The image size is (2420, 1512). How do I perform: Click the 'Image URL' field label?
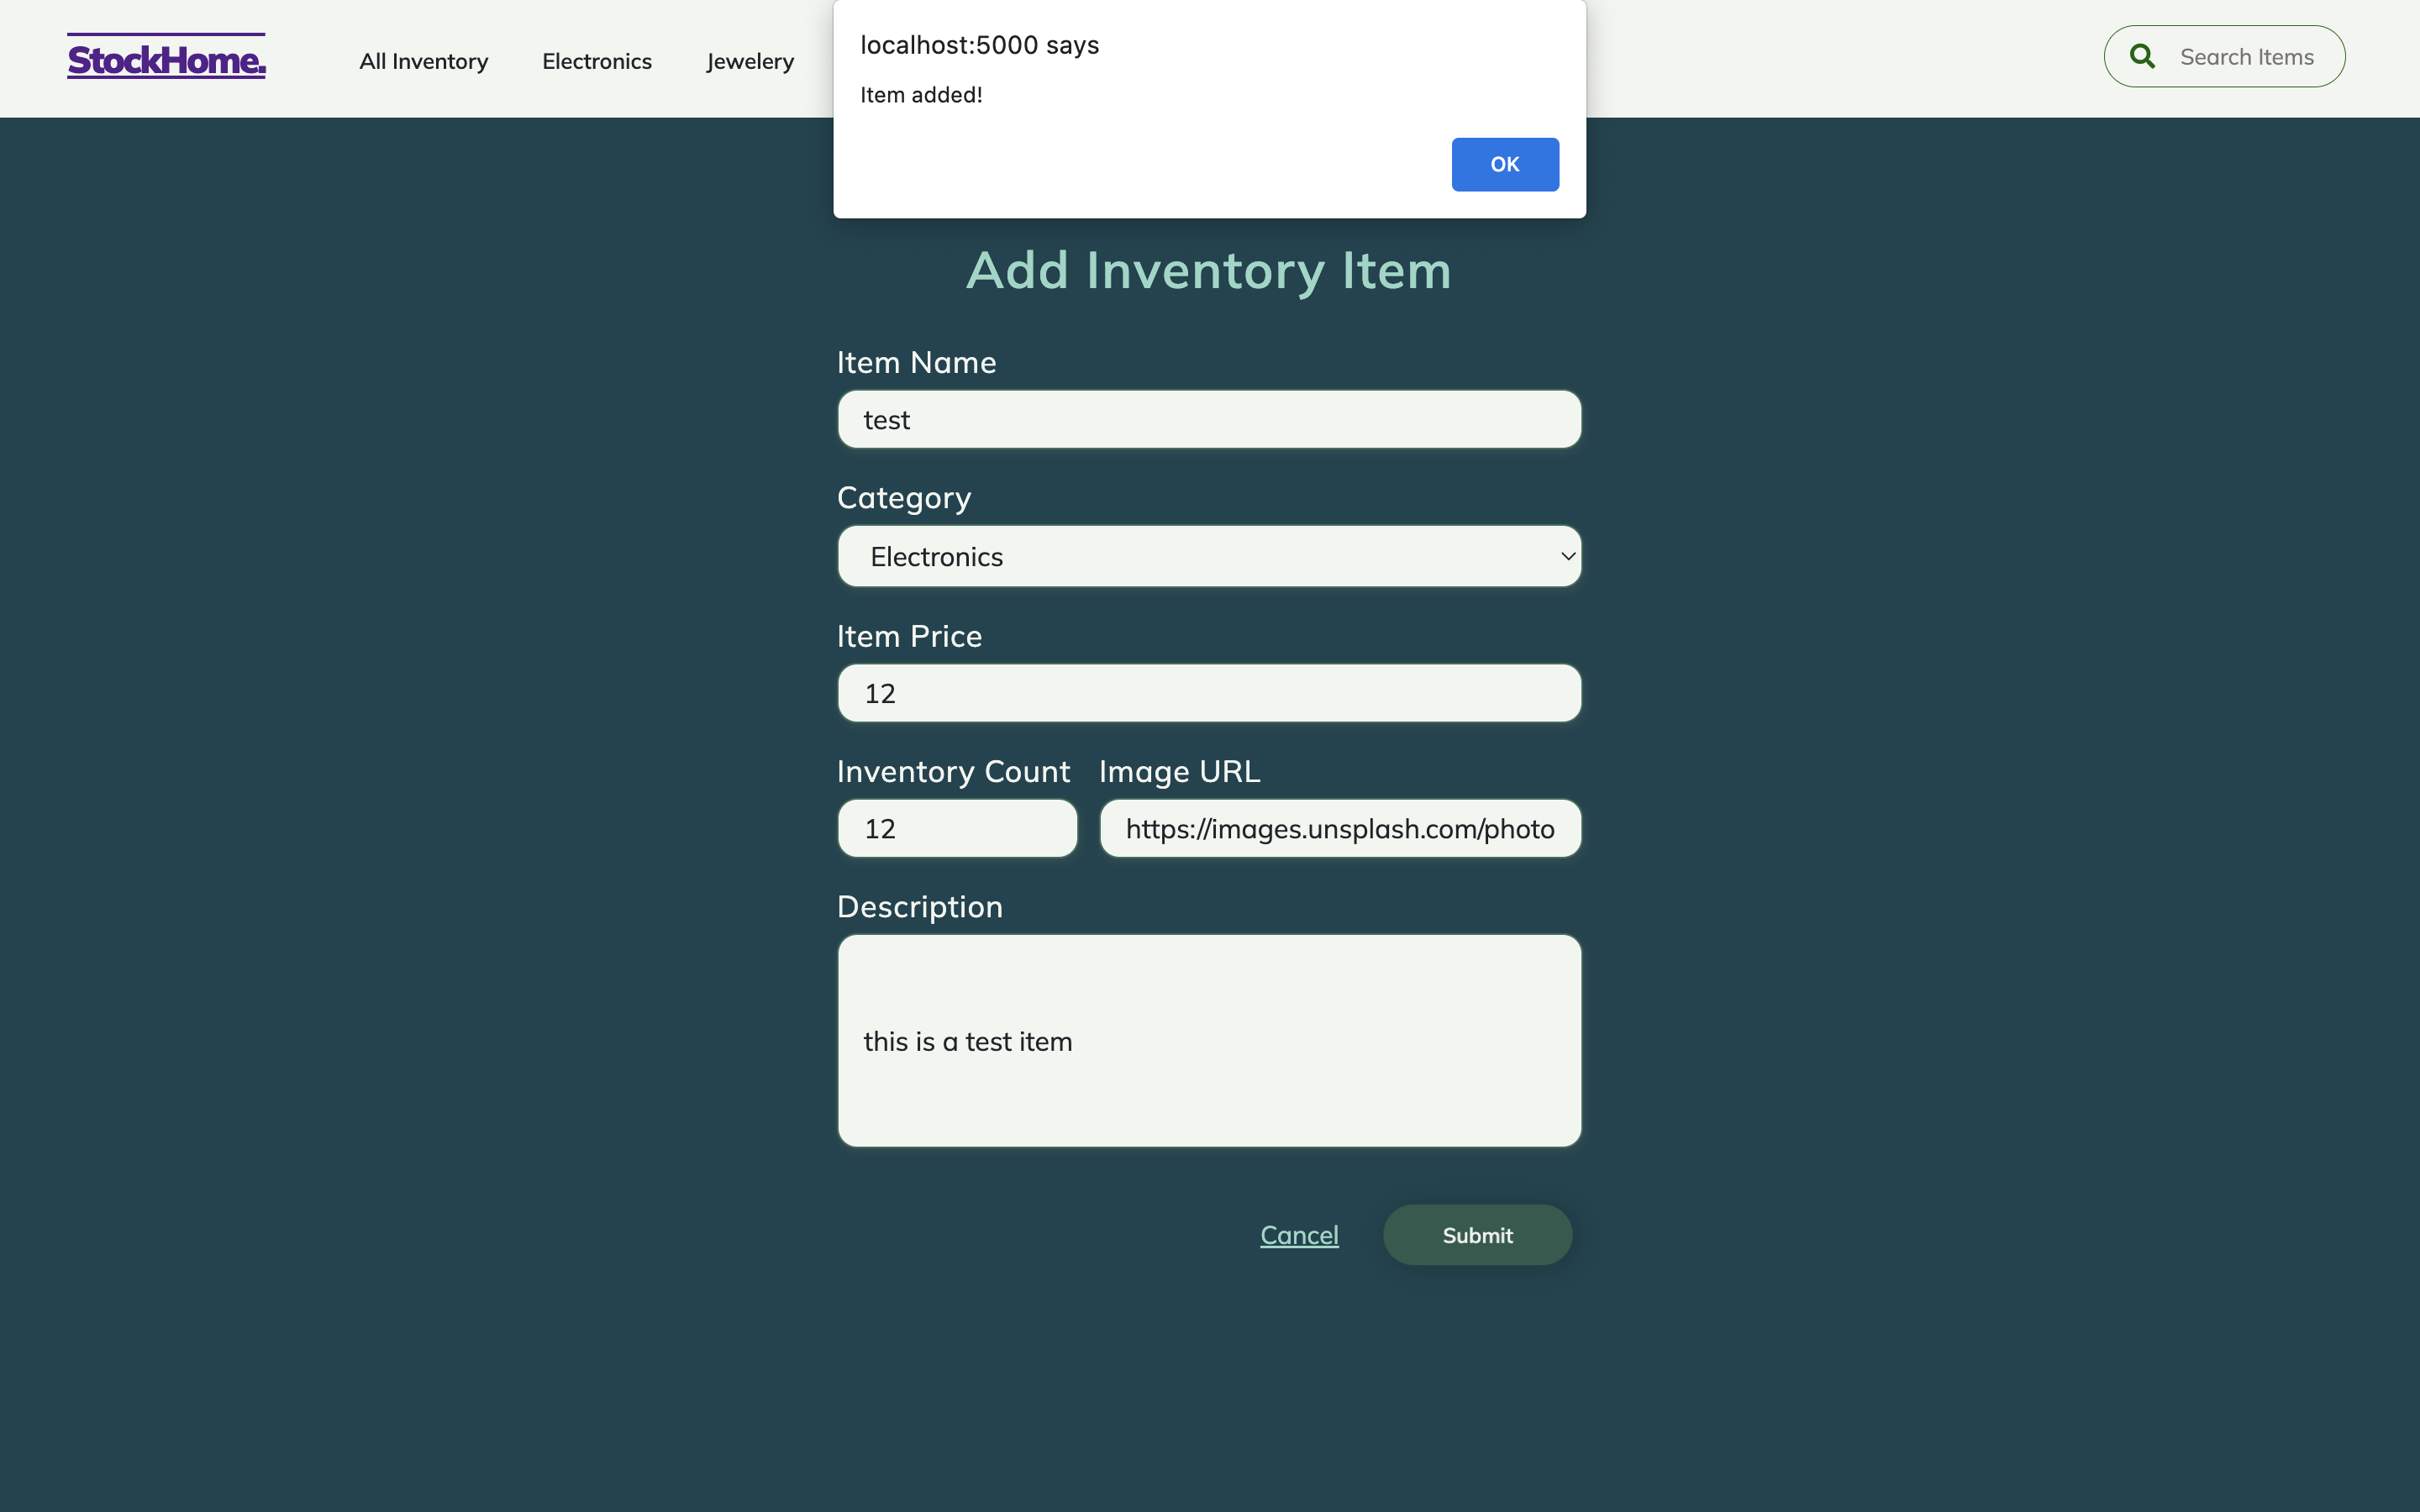pyautogui.click(x=1180, y=771)
